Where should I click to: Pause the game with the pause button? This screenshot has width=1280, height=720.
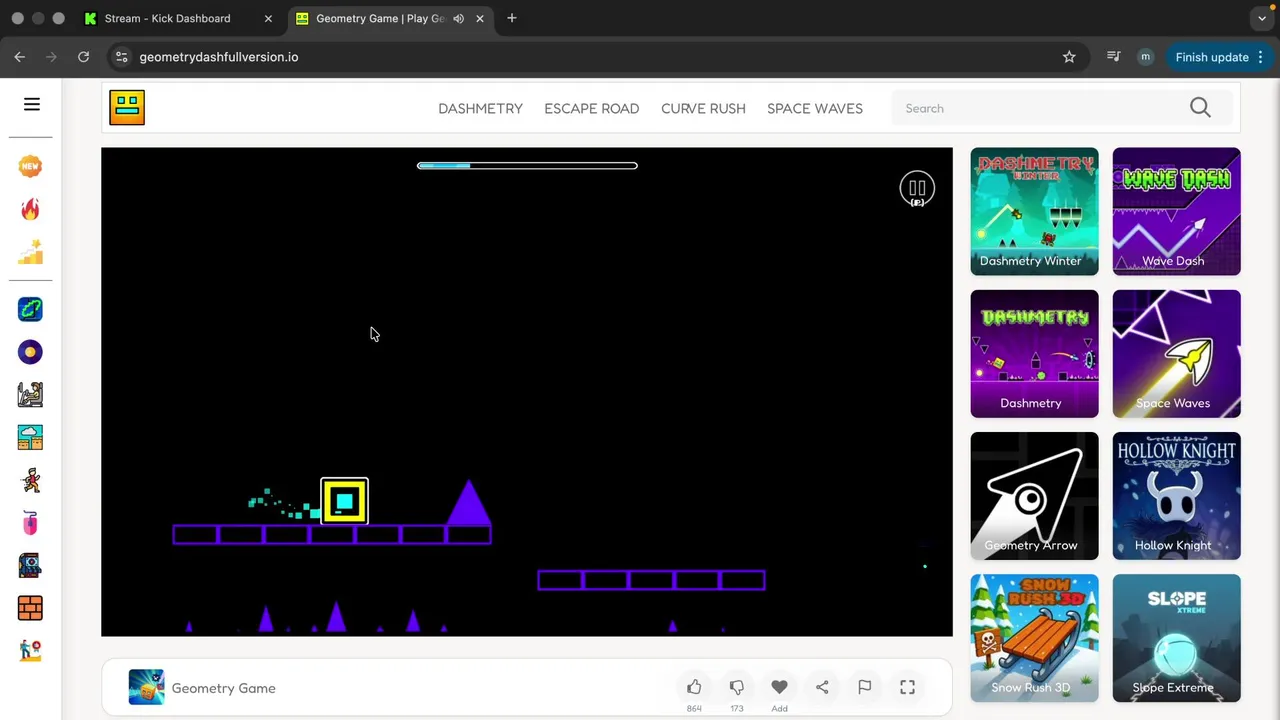(917, 189)
